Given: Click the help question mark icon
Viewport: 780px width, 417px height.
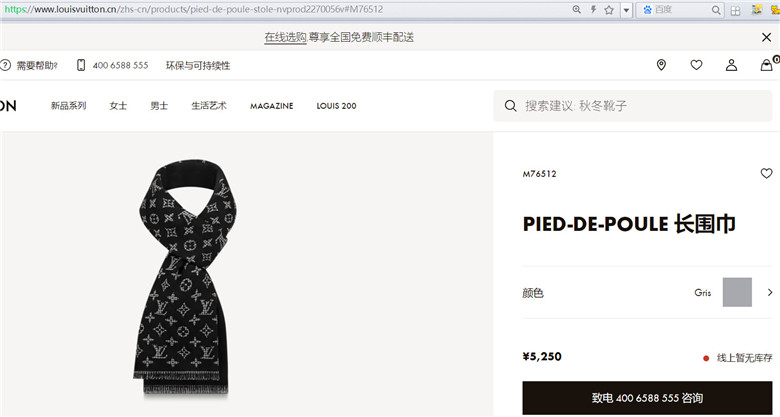Looking at the screenshot, I should pyautogui.click(x=5, y=65).
